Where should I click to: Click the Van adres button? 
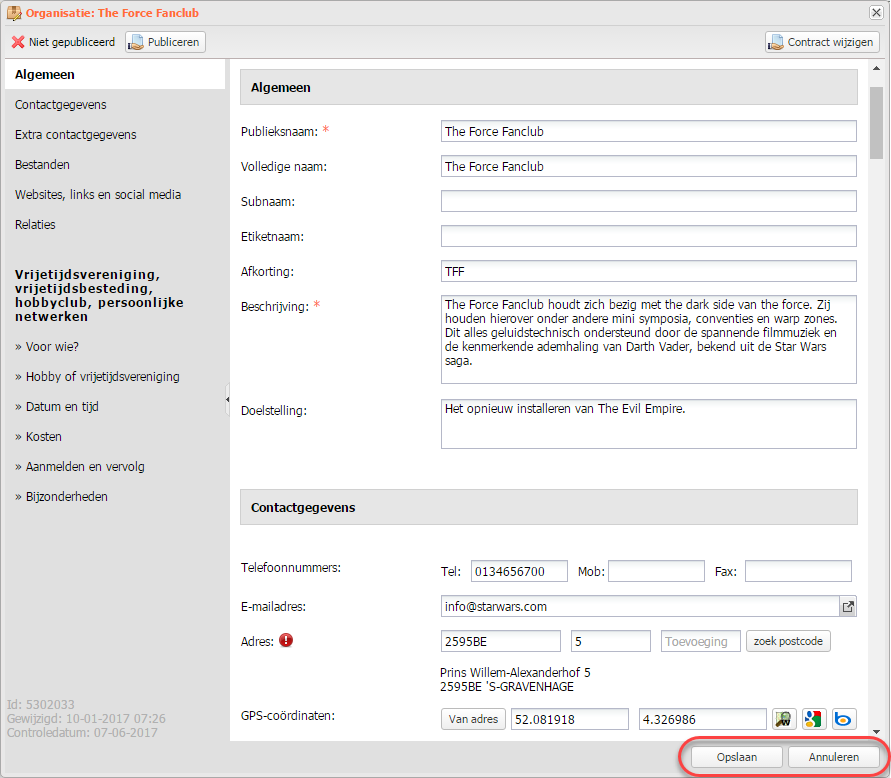[x=473, y=719]
